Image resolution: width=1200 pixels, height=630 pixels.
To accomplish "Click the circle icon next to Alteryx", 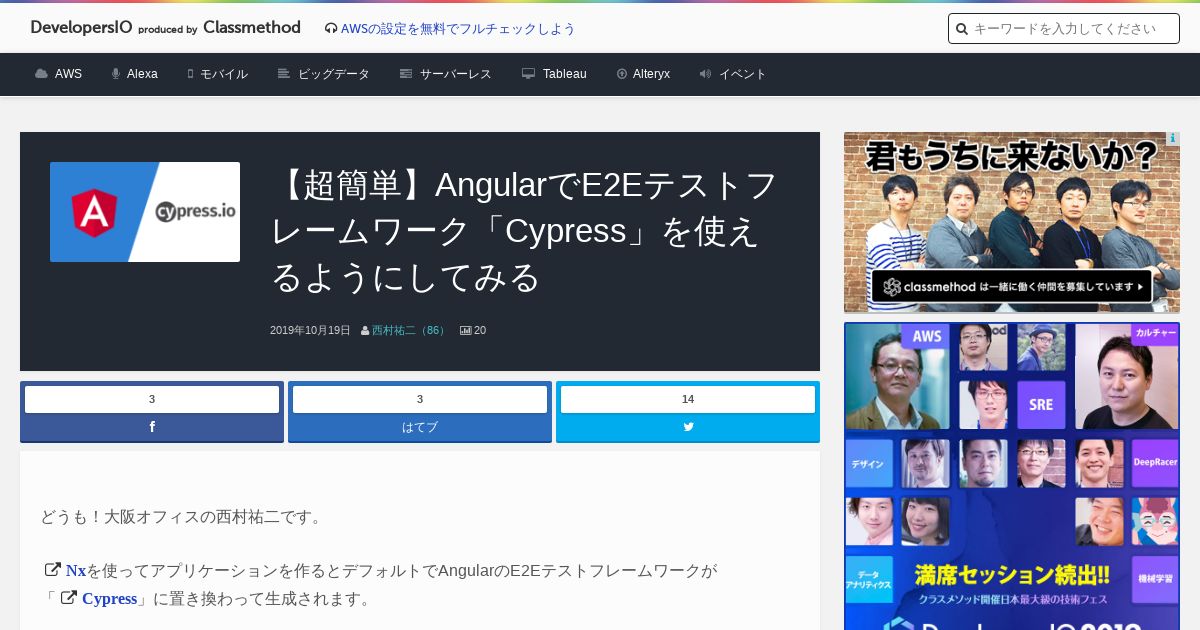I will click(x=622, y=74).
